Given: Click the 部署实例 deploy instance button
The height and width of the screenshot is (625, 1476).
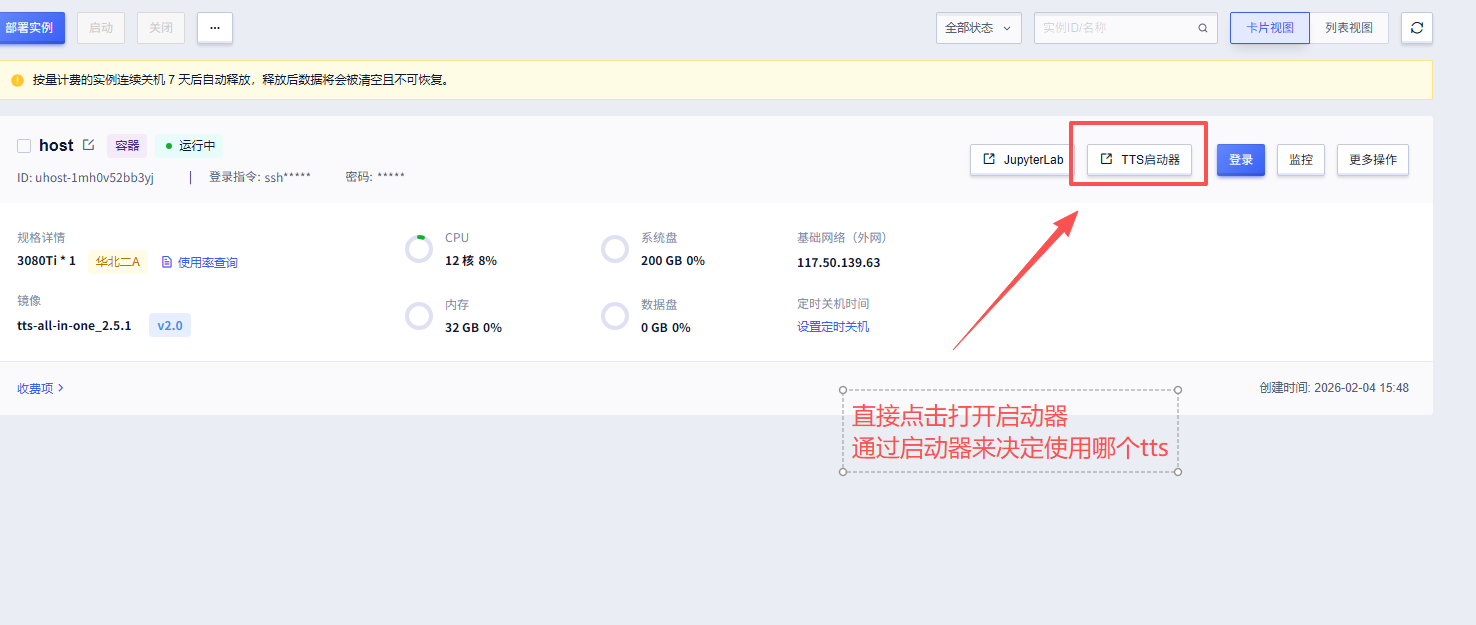Looking at the screenshot, I should [31, 27].
